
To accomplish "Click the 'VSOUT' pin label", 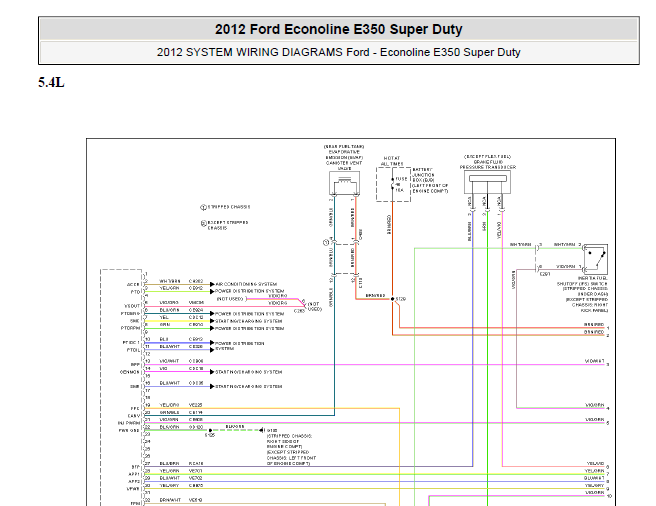I will point(132,306).
